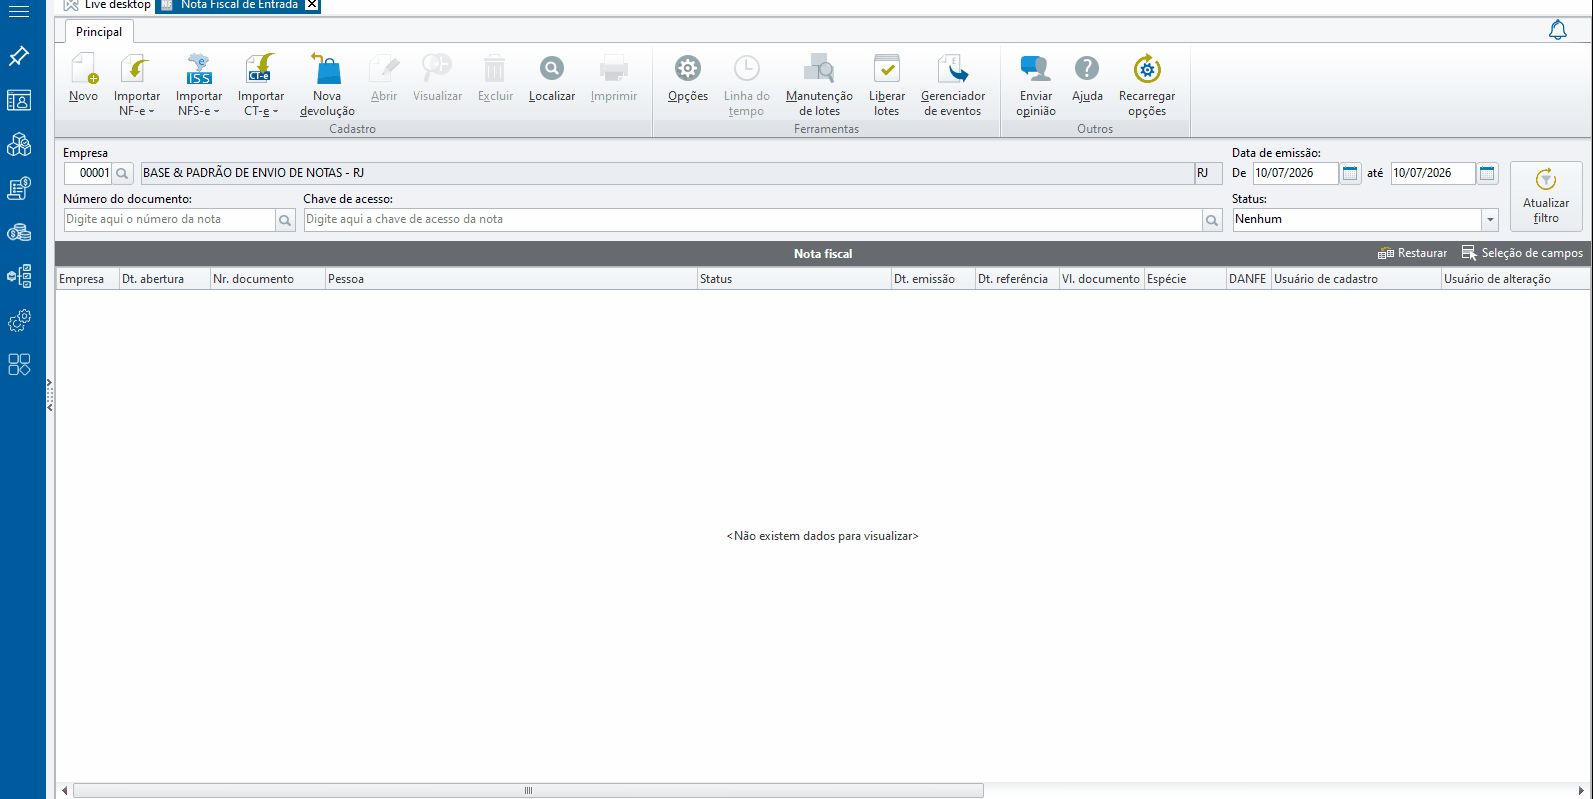Image resolution: width=1593 pixels, height=799 pixels.
Task: Click the Atualizar filtro button
Action: 1546,196
